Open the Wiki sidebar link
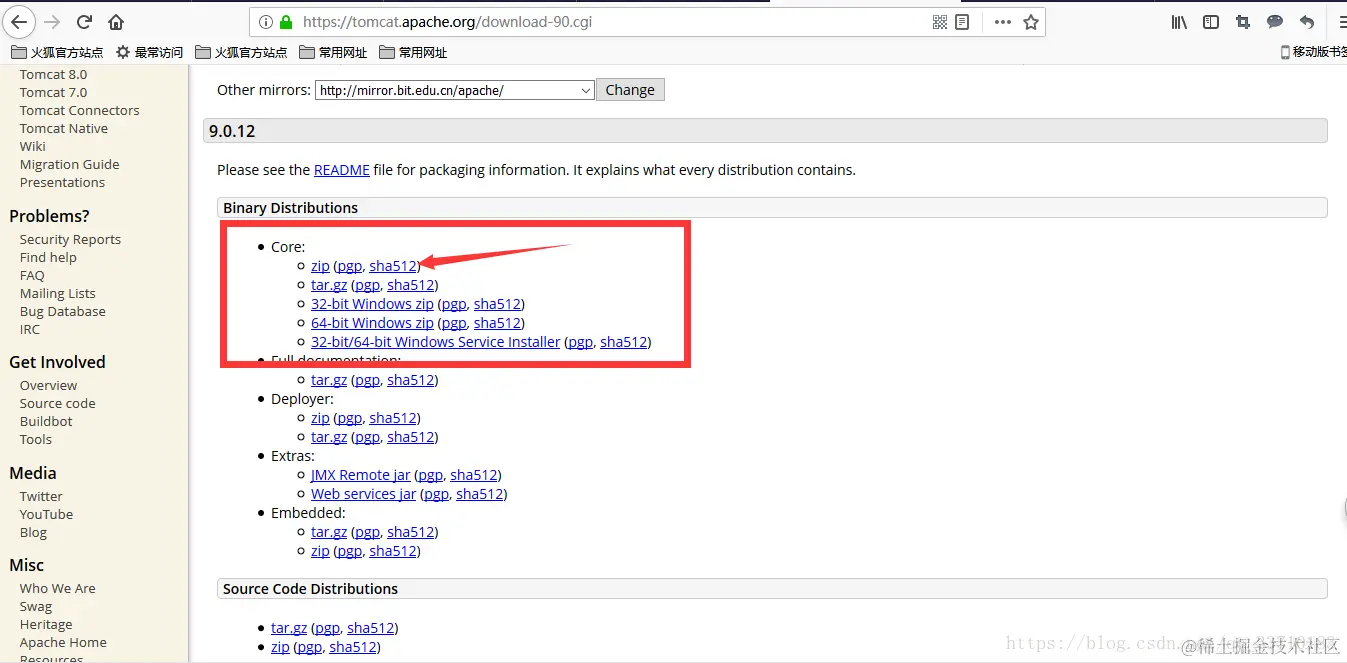The height and width of the screenshot is (663, 1347). [x=33, y=146]
